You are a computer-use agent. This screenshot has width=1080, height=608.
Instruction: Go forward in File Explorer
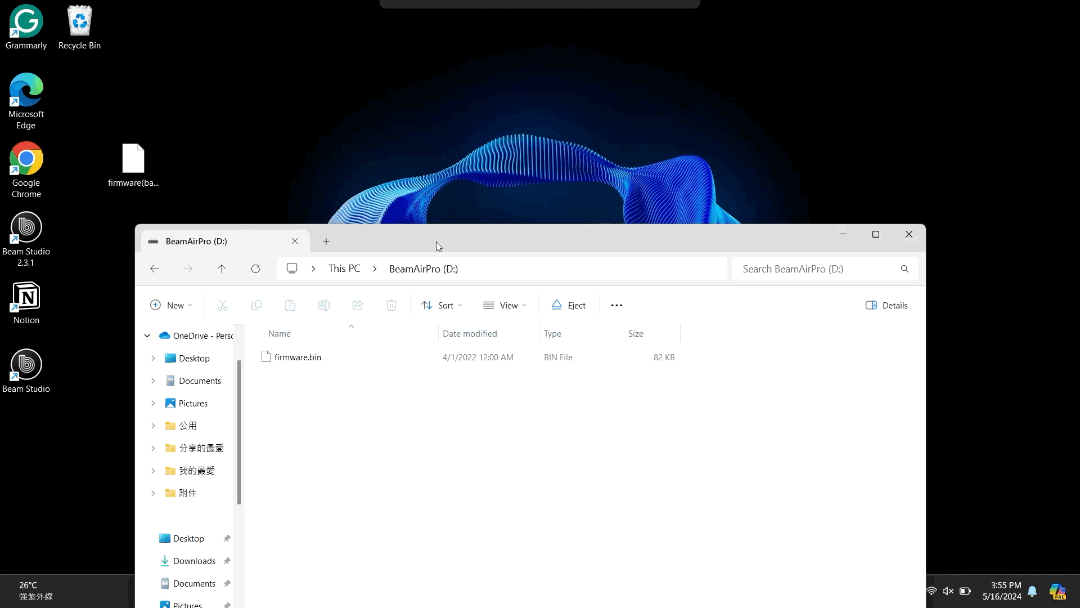(x=188, y=269)
